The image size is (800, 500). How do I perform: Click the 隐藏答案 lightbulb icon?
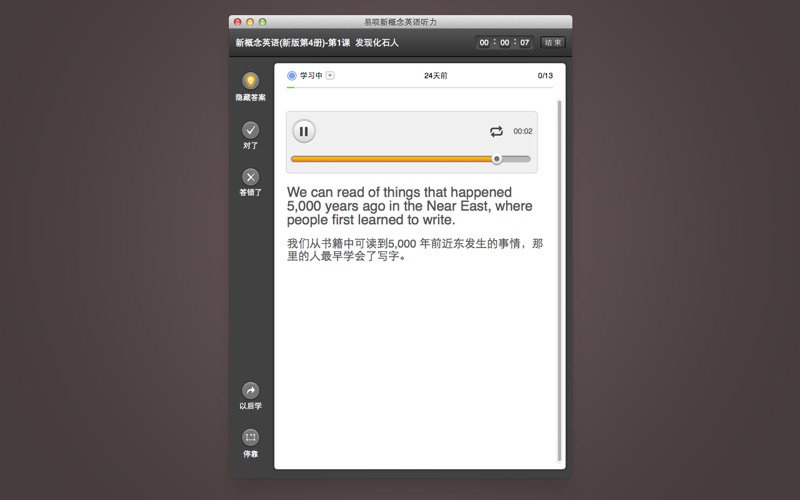(250, 81)
